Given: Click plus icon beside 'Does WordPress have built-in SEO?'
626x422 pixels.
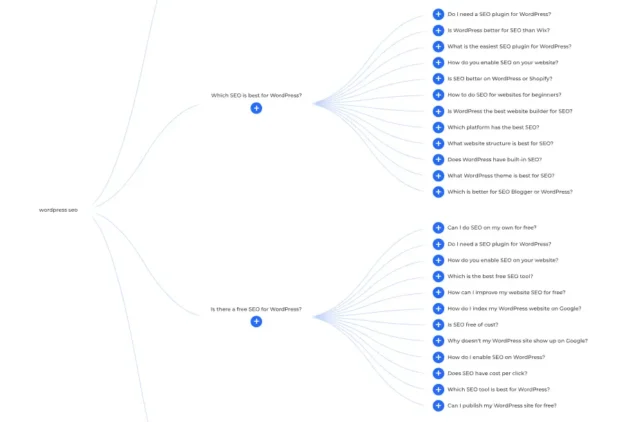Looking at the screenshot, I should click(438, 160).
